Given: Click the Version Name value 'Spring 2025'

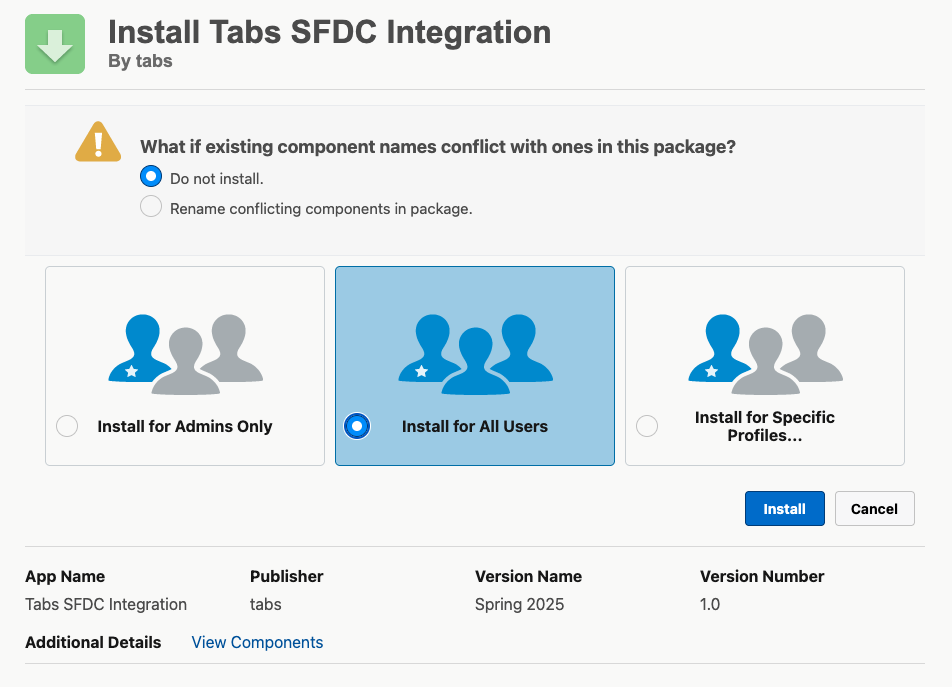Looking at the screenshot, I should (519, 604).
